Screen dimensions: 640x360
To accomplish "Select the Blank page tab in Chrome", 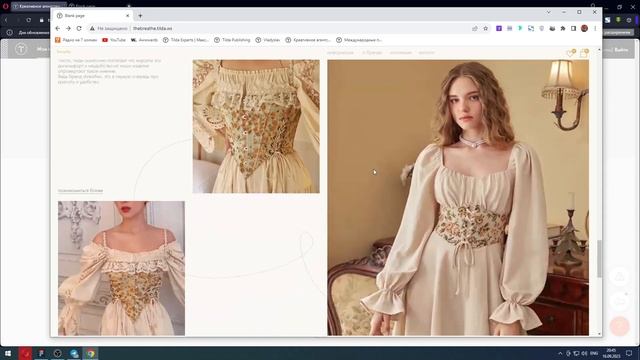I will coord(93,16).
